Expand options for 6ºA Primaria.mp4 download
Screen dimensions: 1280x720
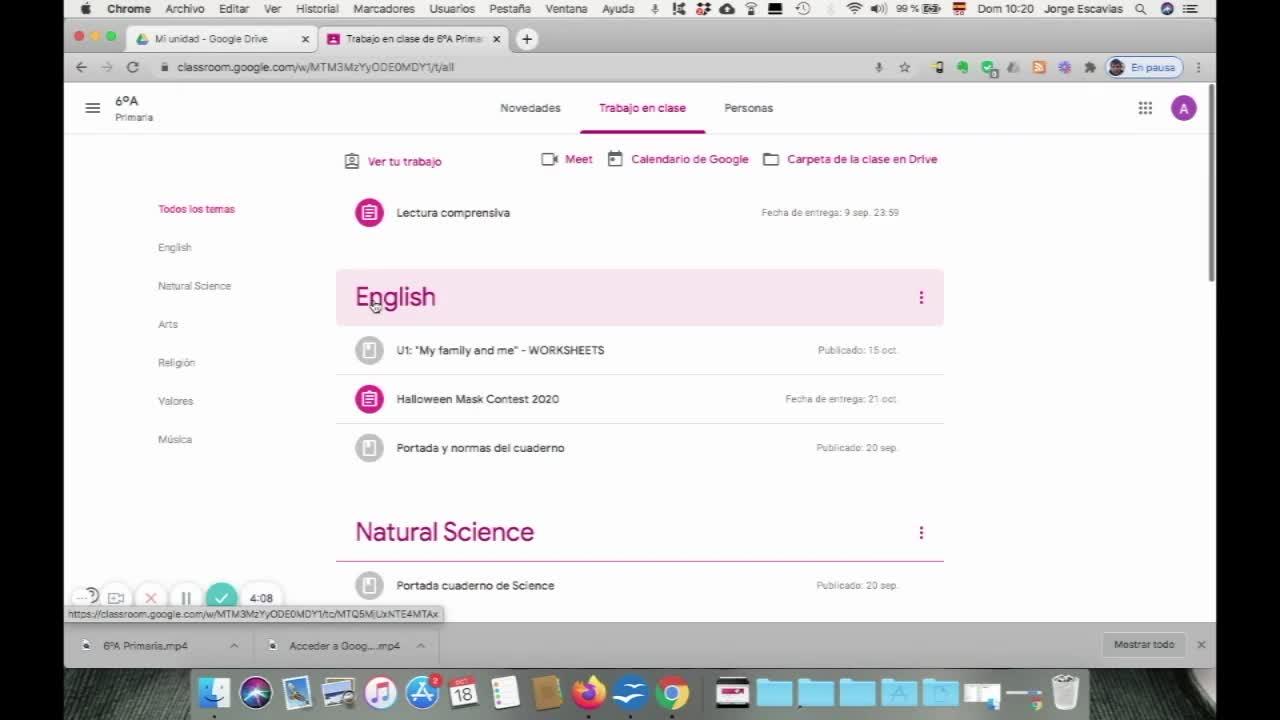[x=234, y=646]
